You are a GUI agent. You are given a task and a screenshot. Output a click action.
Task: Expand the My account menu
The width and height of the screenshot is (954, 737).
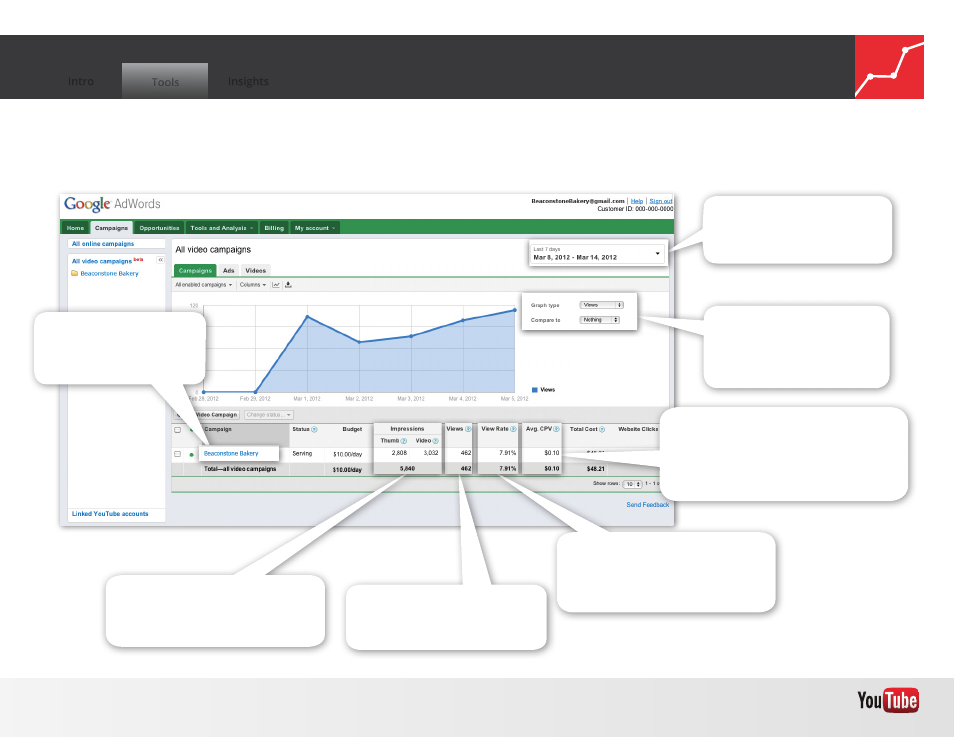click(315, 228)
